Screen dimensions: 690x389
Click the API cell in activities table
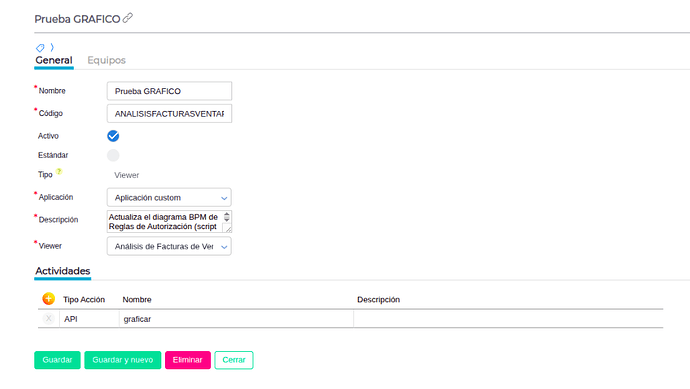click(89, 319)
